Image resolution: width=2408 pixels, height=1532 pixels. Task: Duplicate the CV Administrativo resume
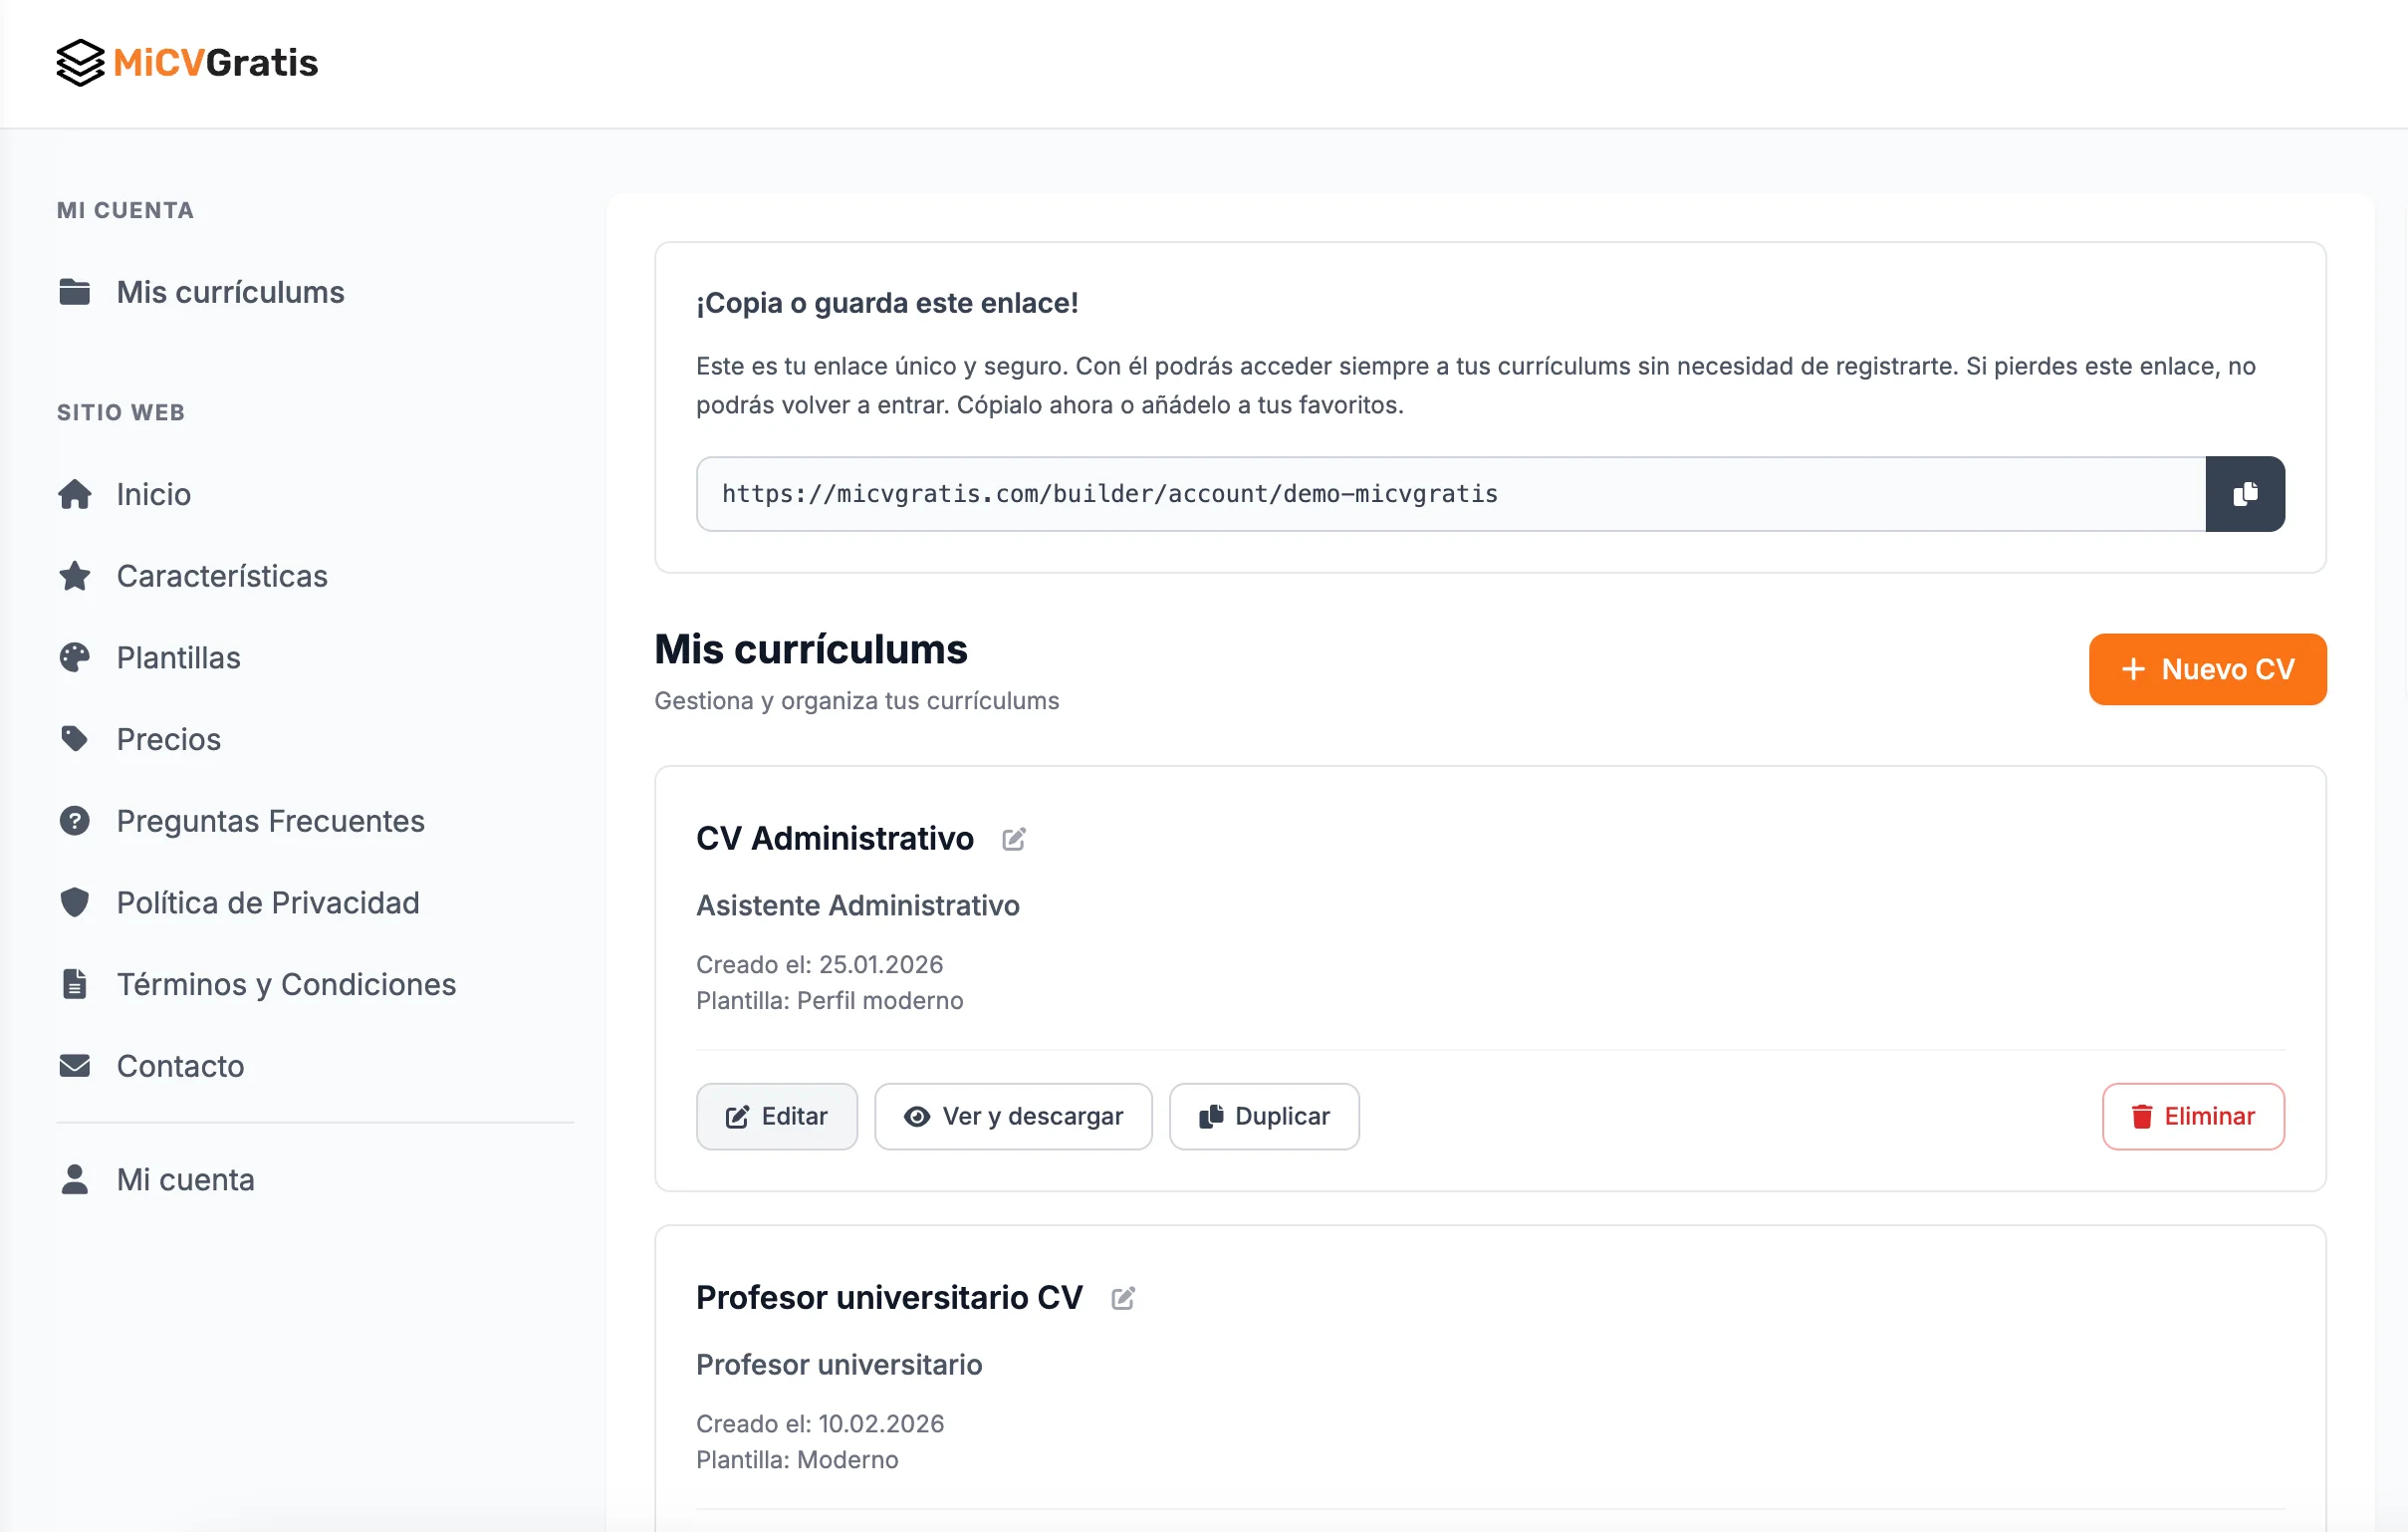point(1263,1116)
